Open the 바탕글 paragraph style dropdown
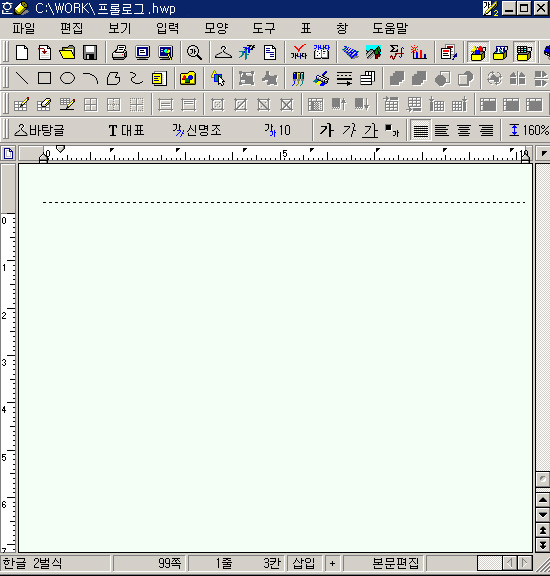This screenshot has height=576, width=550. click(x=39, y=130)
